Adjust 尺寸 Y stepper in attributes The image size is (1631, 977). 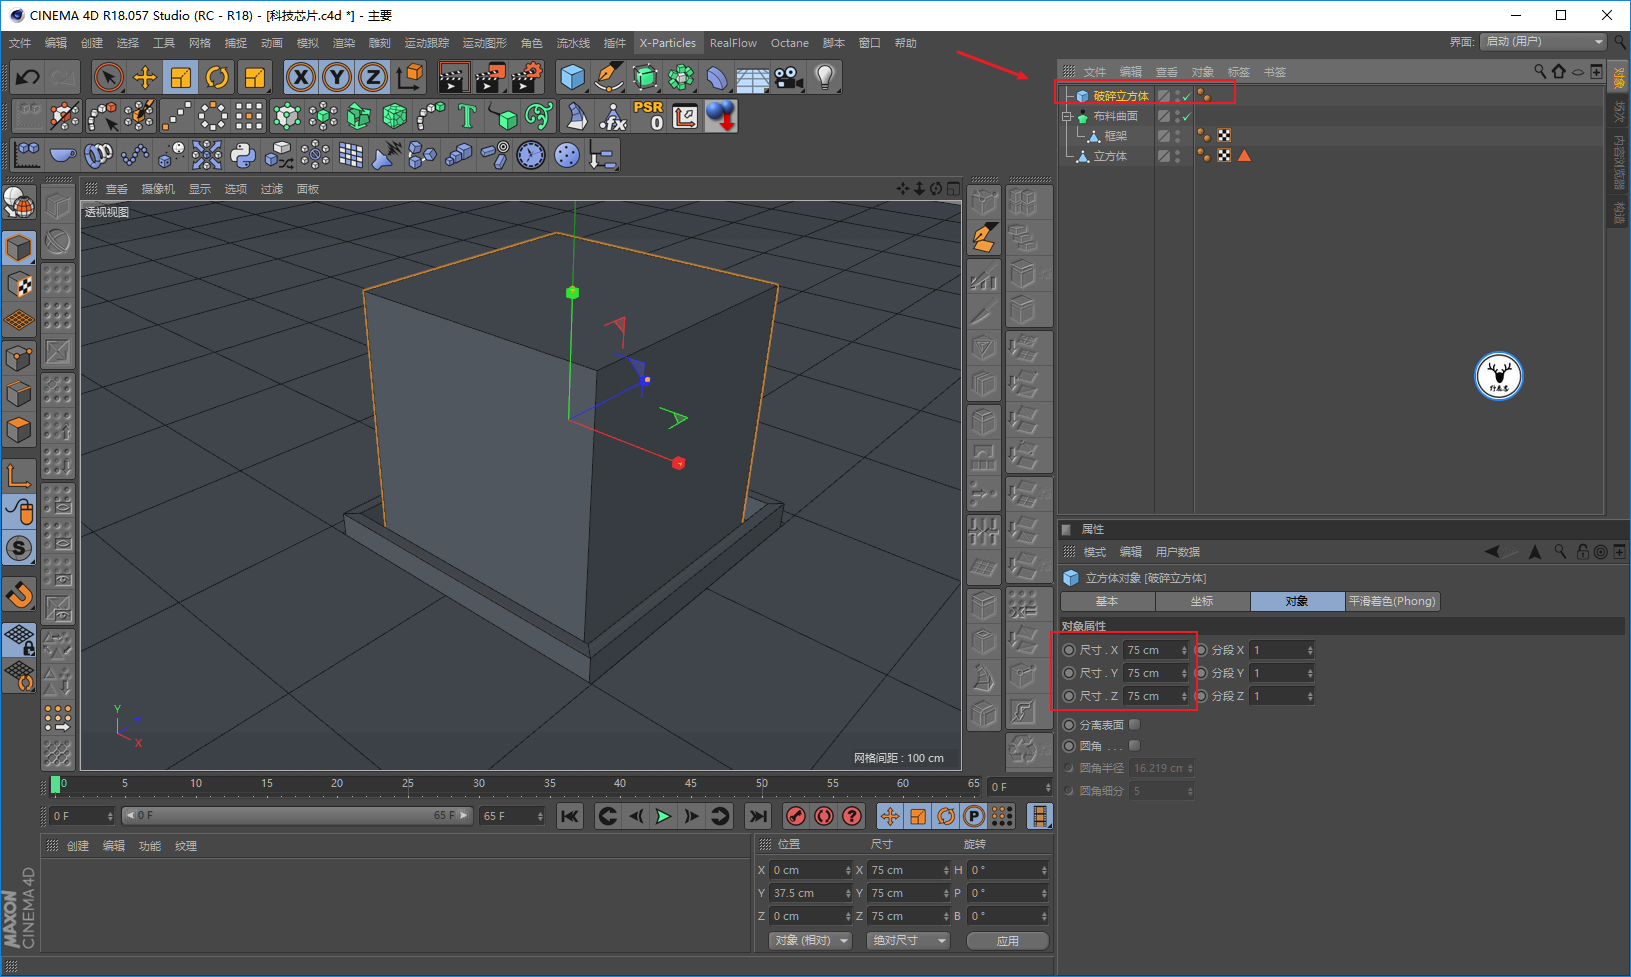pos(1184,673)
